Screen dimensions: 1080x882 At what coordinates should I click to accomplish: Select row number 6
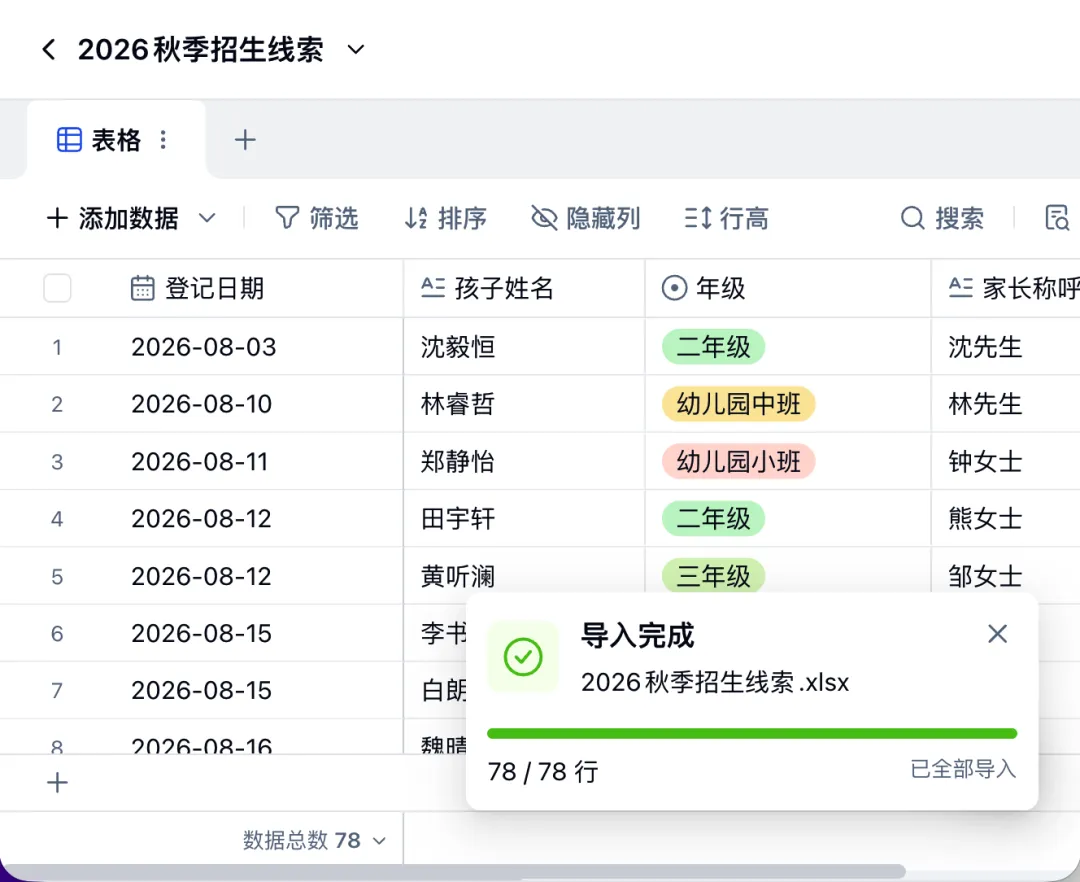(x=57, y=633)
